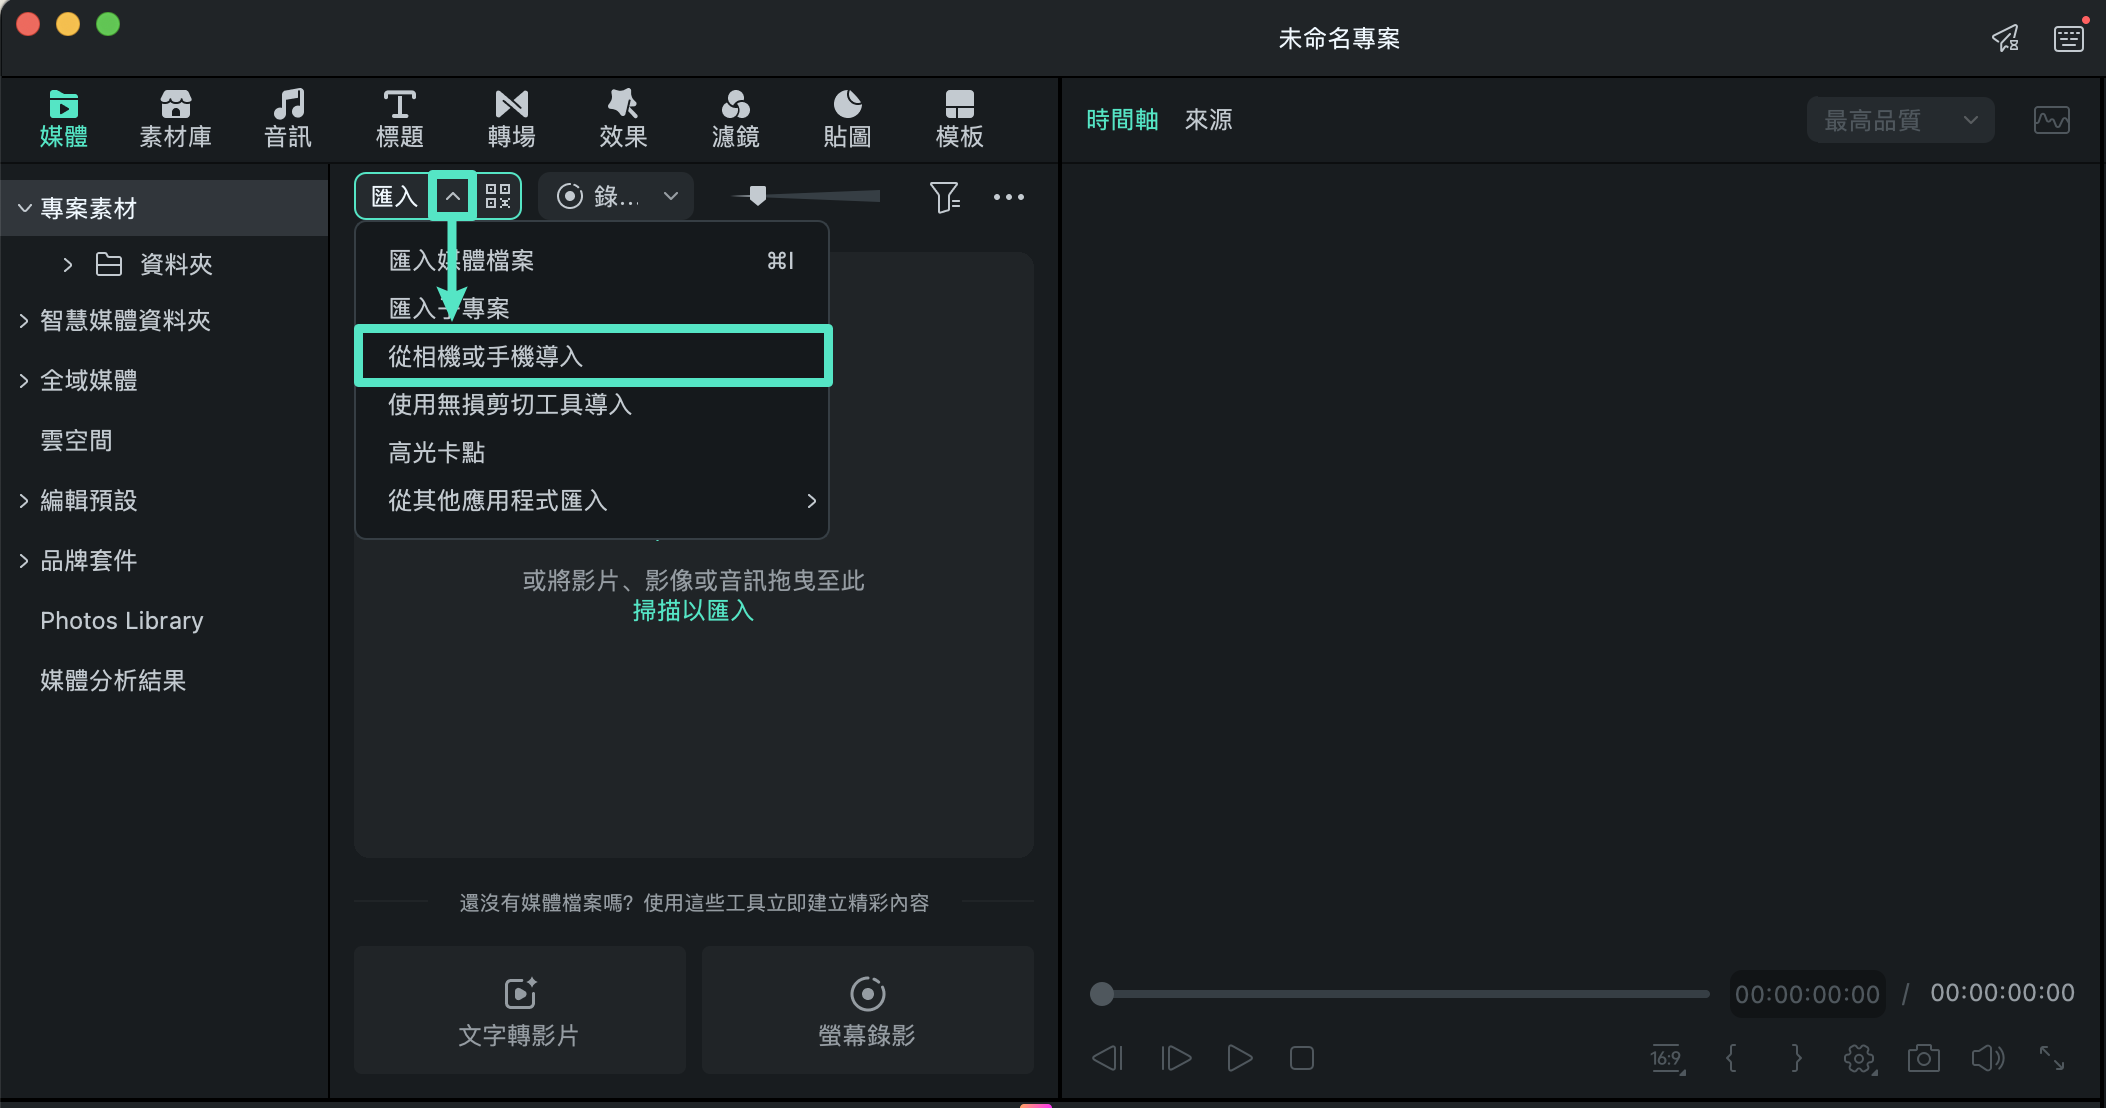Image resolution: width=2106 pixels, height=1108 pixels.
Task: Open the three-dot more options menu
Action: tap(1008, 197)
